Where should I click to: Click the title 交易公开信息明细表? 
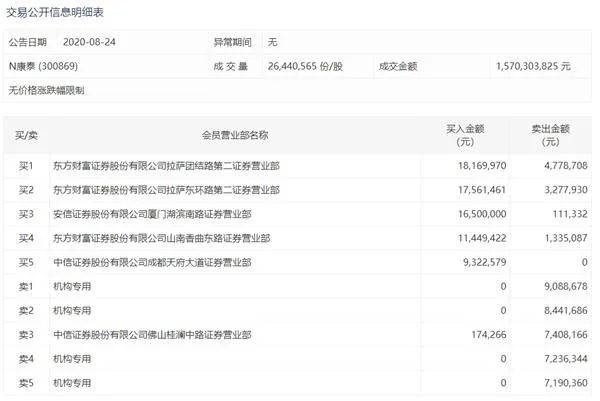55,12
